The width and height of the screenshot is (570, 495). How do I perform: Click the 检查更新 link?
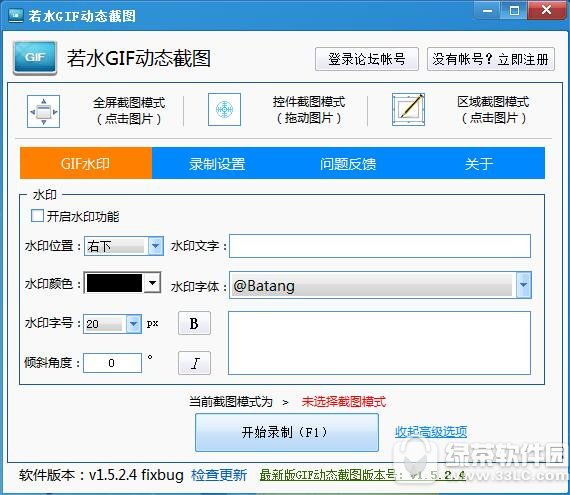pos(219,475)
